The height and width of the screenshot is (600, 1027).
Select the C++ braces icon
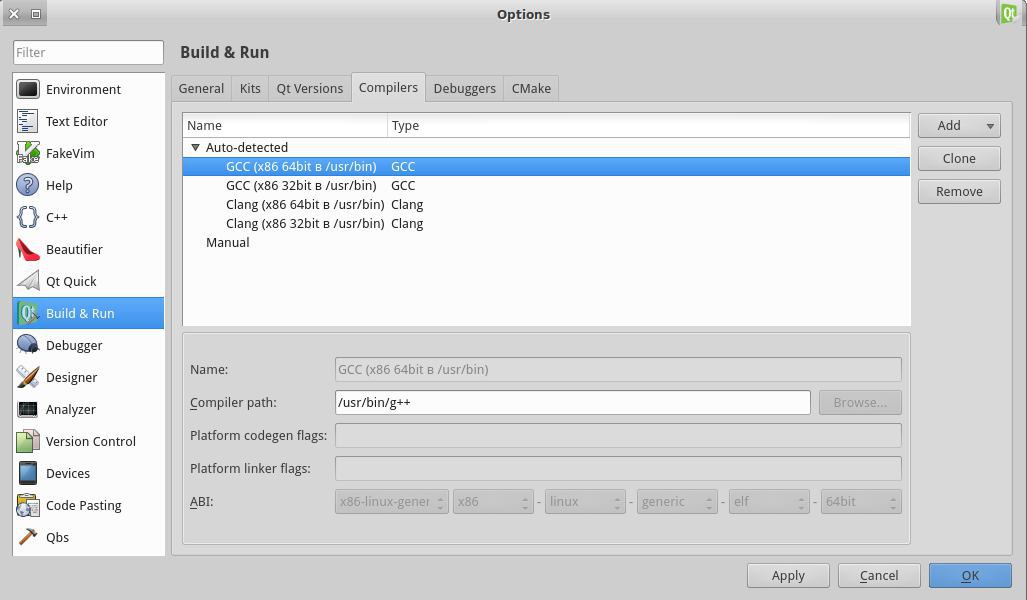coord(28,217)
